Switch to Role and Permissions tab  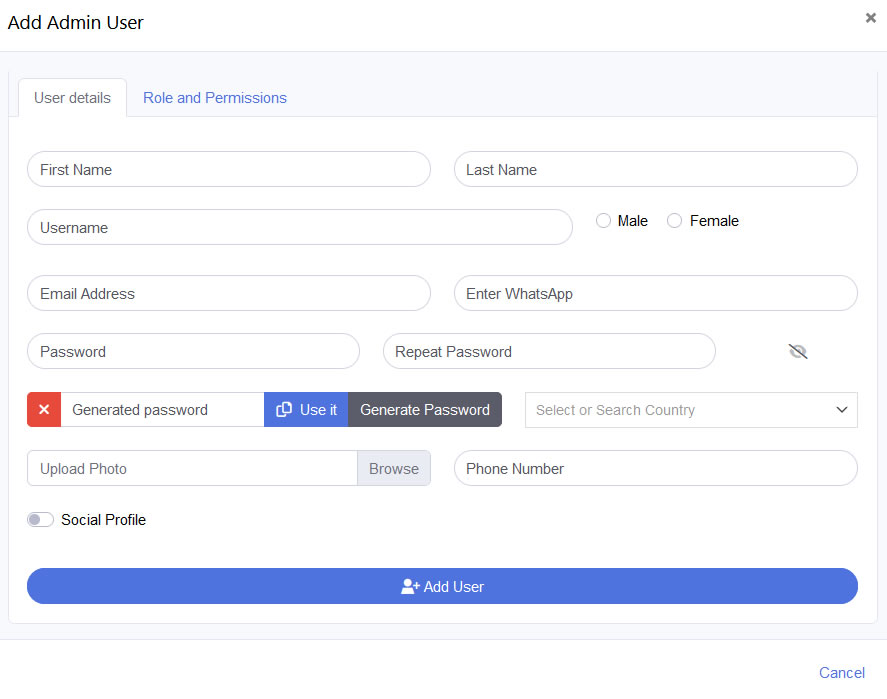tap(215, 98)
